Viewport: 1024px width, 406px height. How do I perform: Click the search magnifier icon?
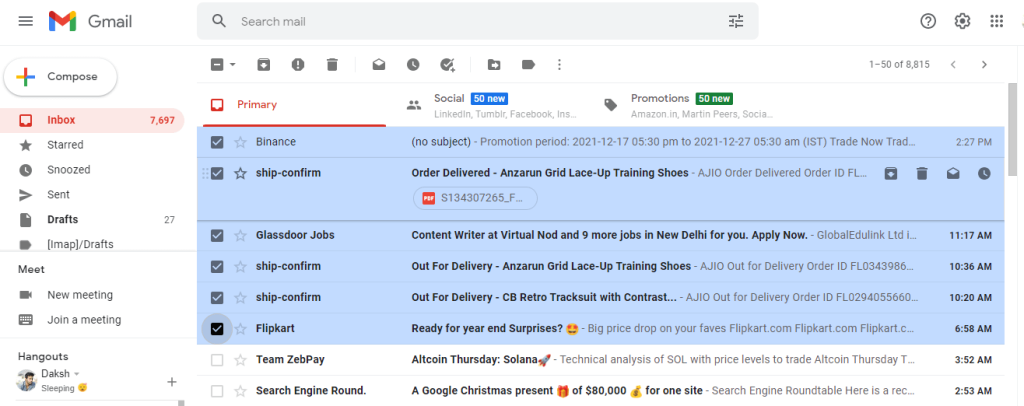(219, 21)
